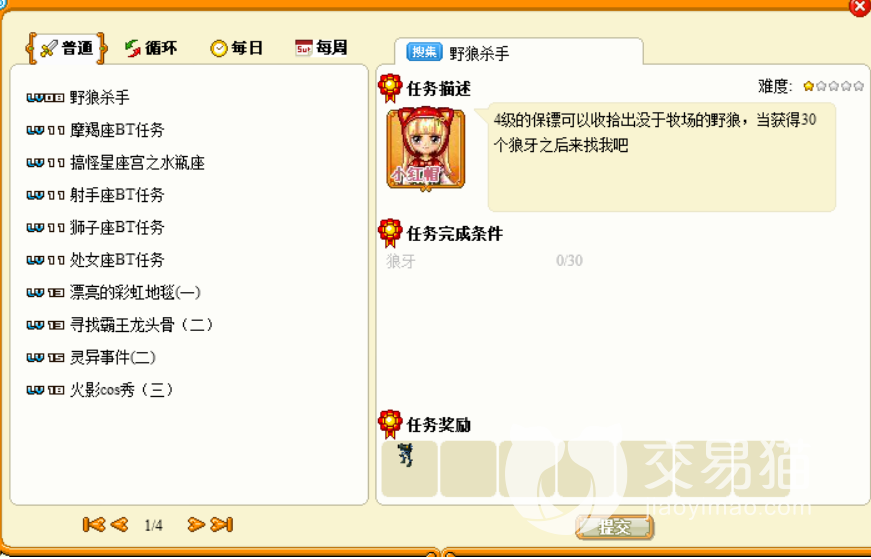The height and width of the screenshot is (559, 871).
Task: Select the 火影cos秀（三）quest
Action: (101, 390)
